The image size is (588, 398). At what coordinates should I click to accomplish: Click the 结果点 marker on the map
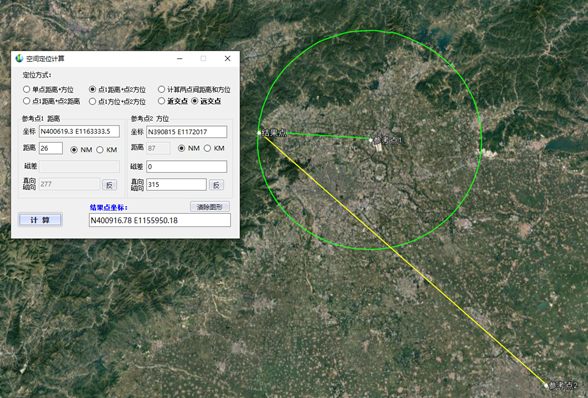[259, 133]
